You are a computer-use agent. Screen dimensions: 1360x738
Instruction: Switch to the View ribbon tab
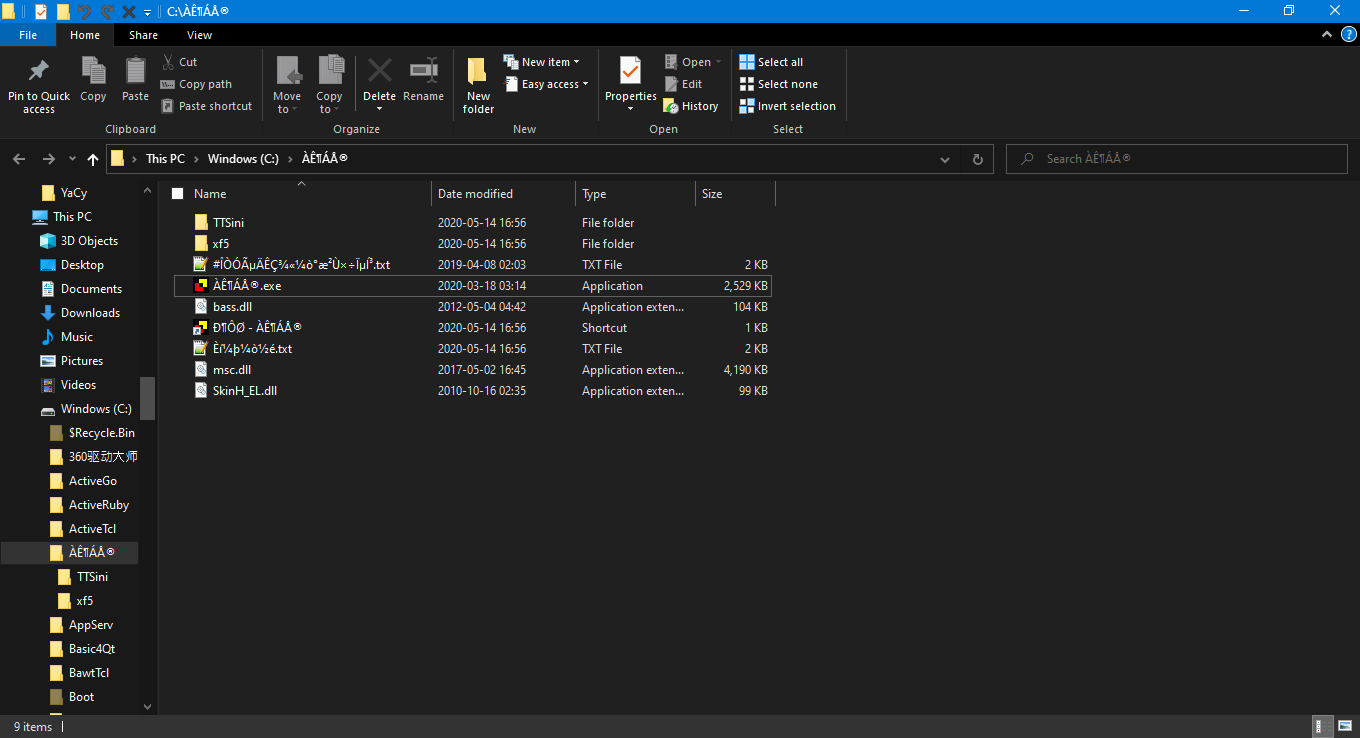(x=199, y=34)
